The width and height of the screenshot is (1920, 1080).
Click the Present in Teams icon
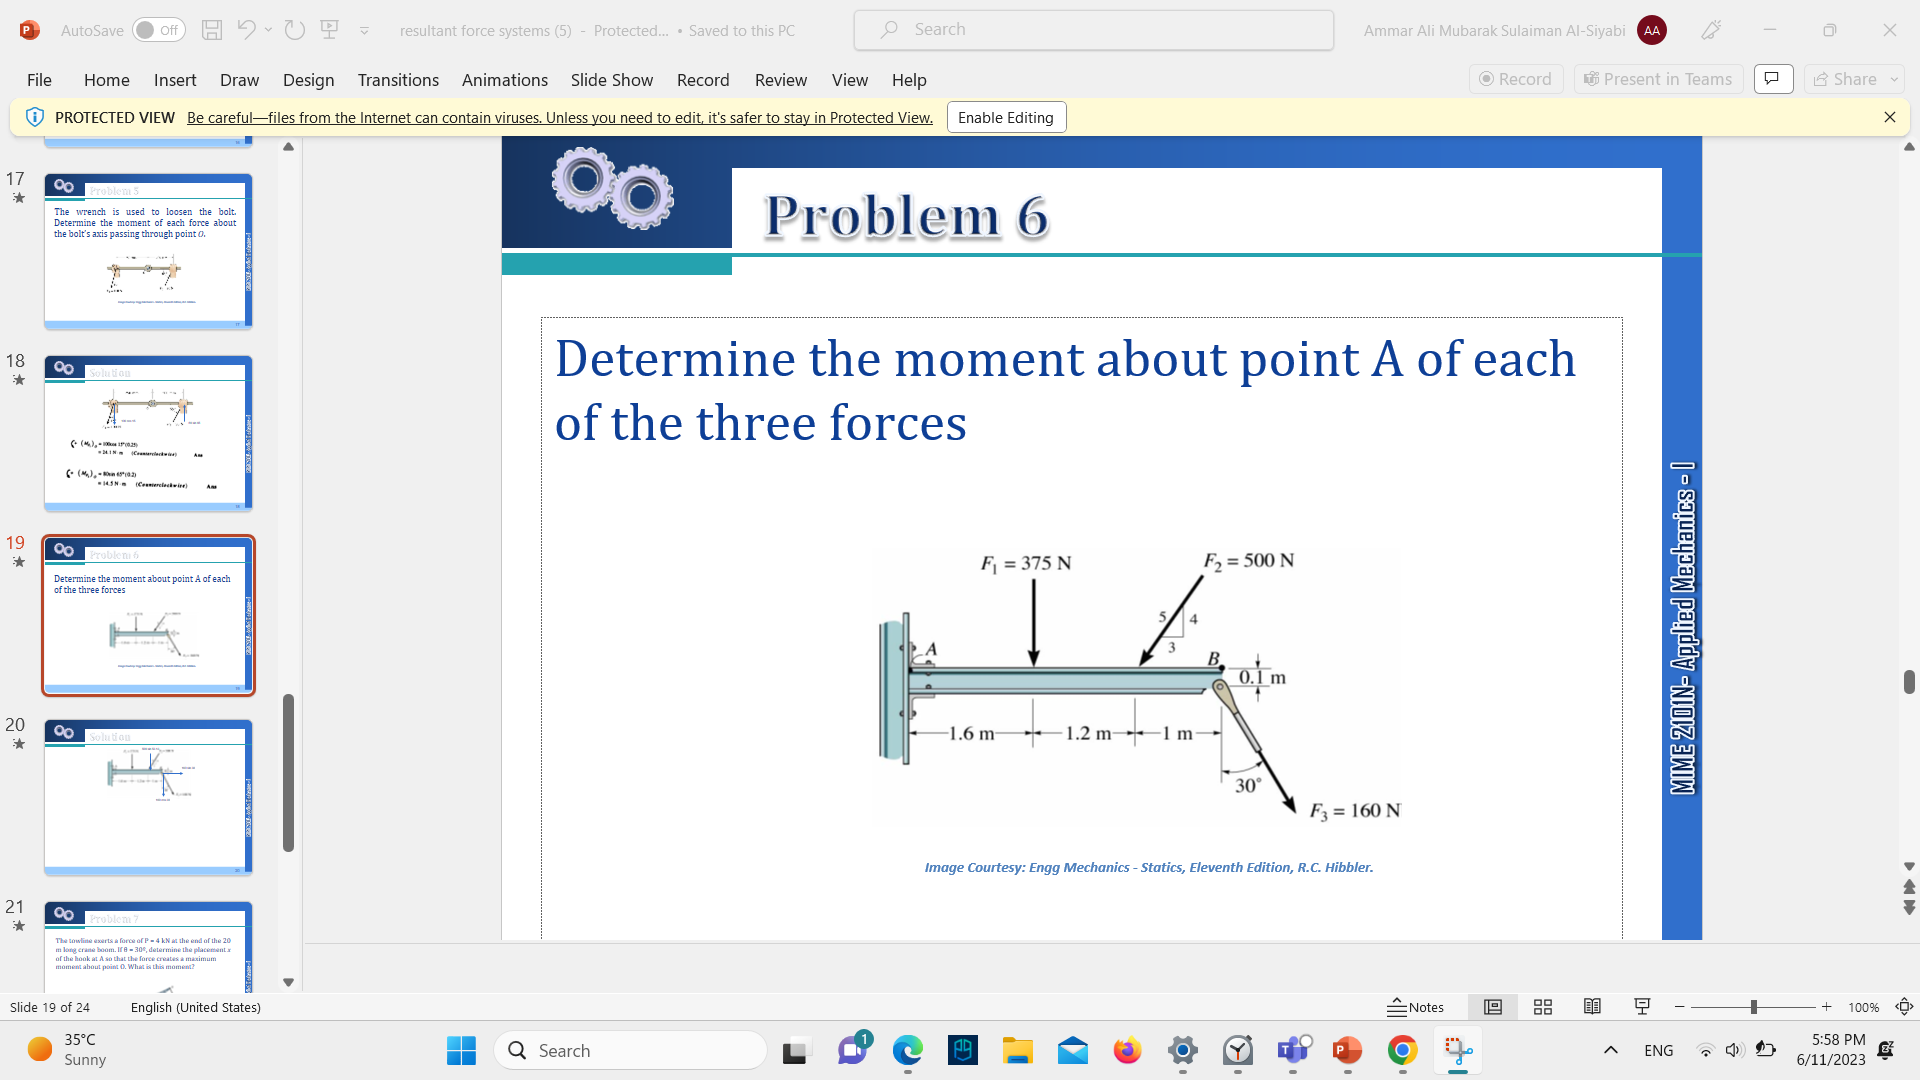tap(1657, 79)
